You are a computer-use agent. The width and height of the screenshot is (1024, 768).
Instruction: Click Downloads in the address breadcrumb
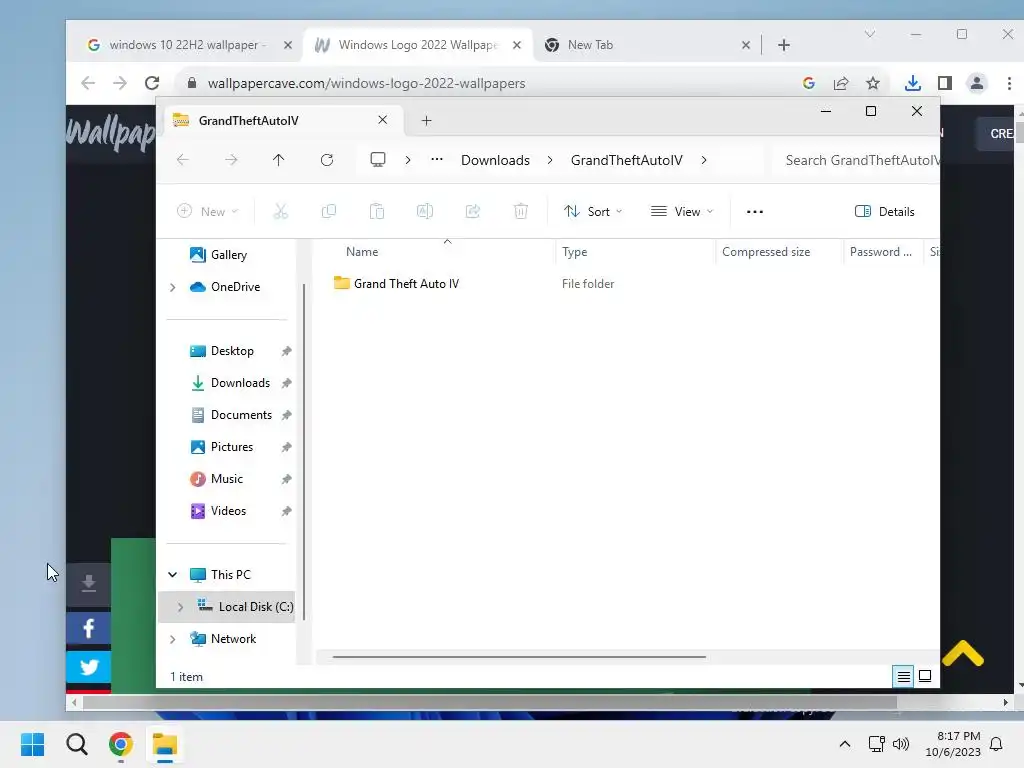coord(495,160)
